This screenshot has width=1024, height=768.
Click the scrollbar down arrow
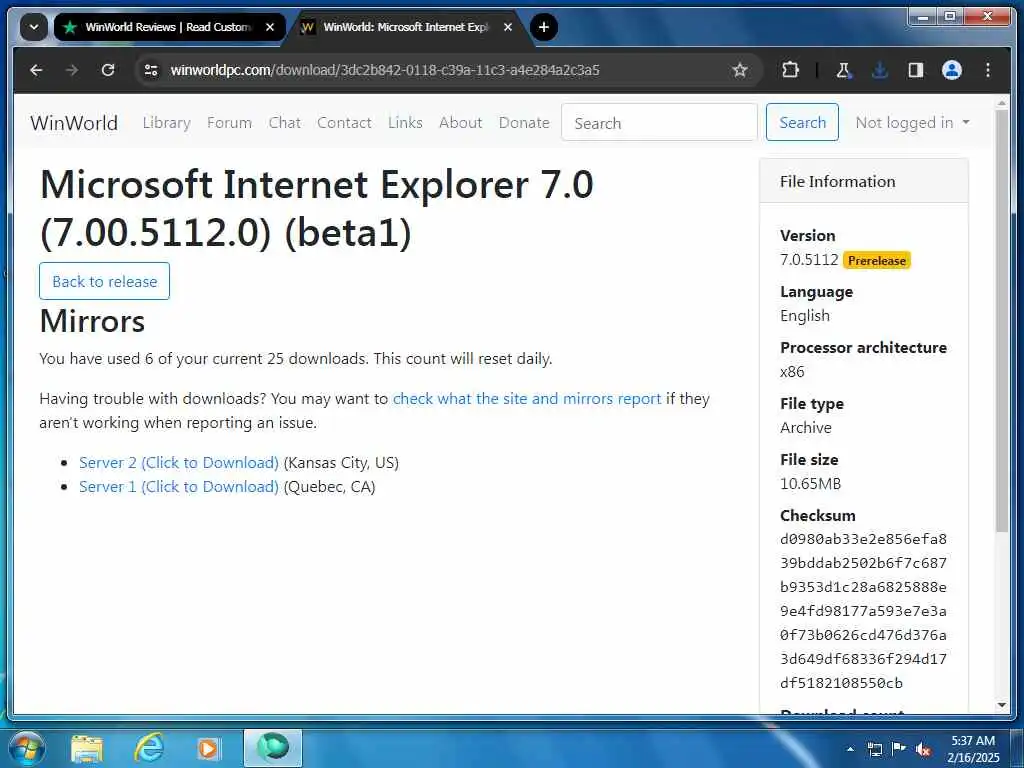[x=1002, y=705]
